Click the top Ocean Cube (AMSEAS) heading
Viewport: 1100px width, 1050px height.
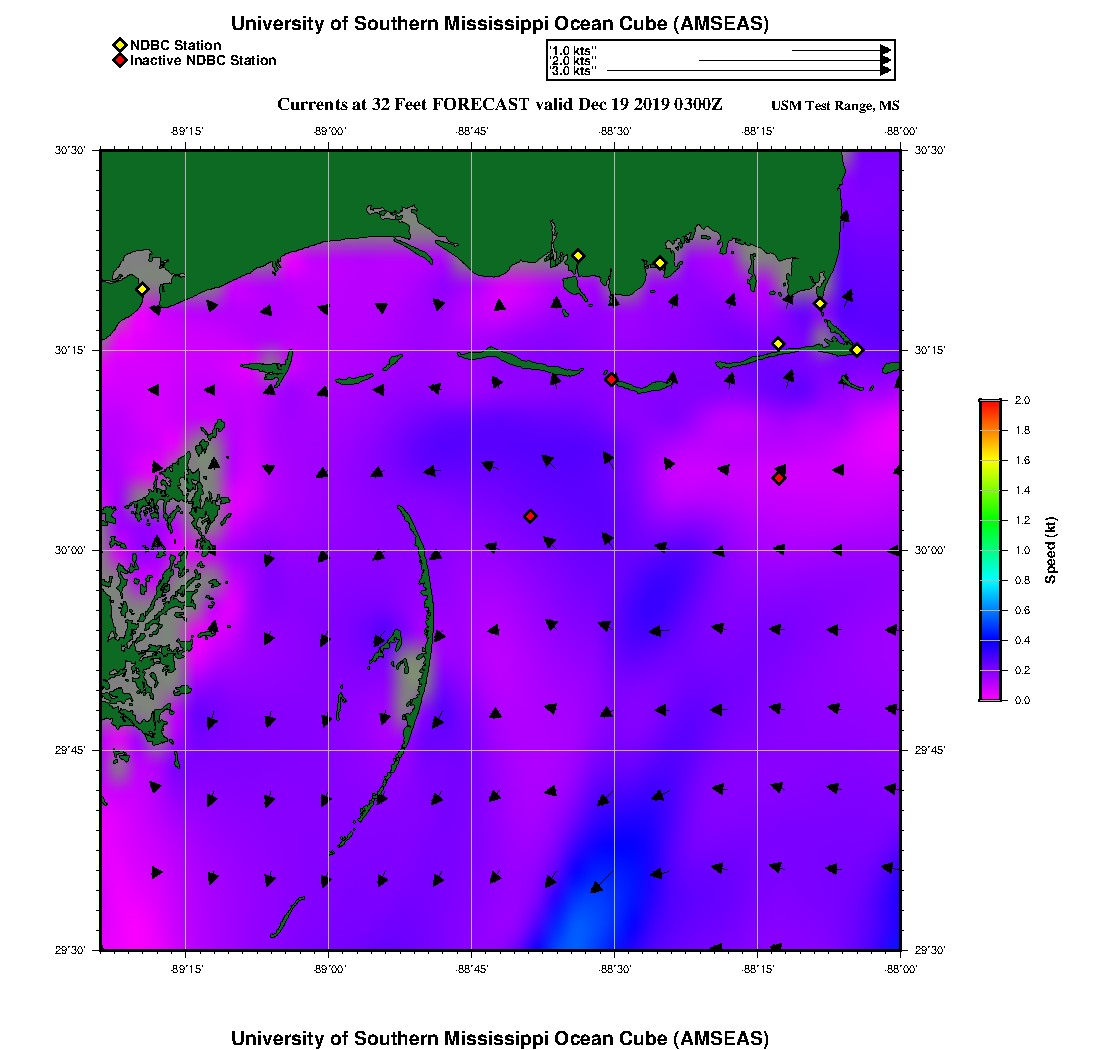coord(499,24)
